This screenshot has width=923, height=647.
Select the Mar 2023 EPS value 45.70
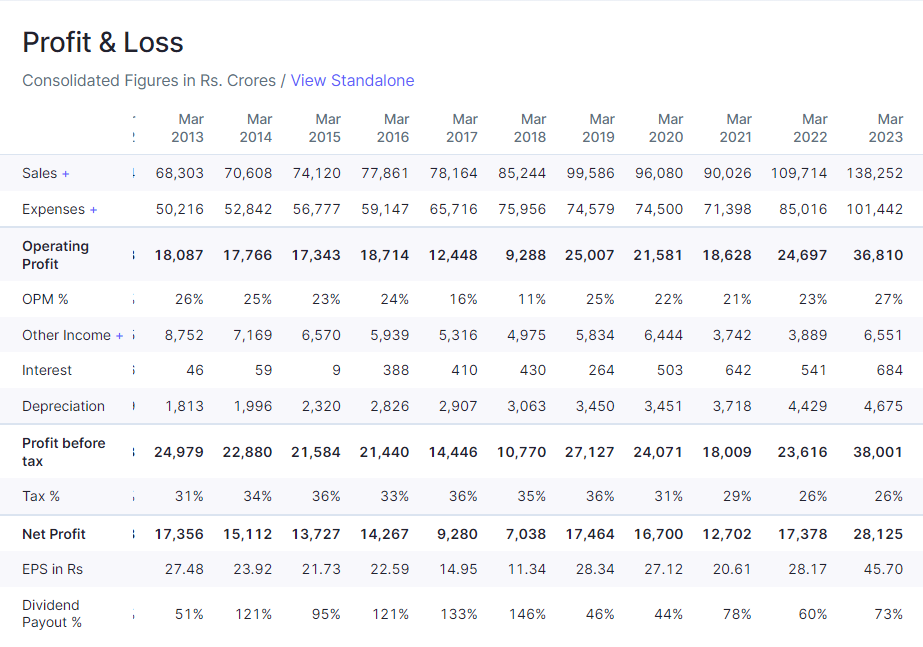point(883,569)
